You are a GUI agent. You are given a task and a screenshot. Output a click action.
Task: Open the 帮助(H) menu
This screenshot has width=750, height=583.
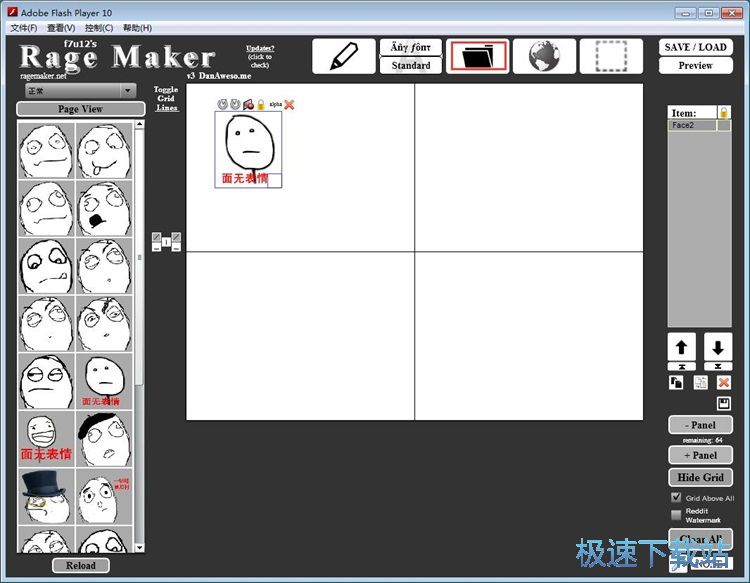(137, 28)
